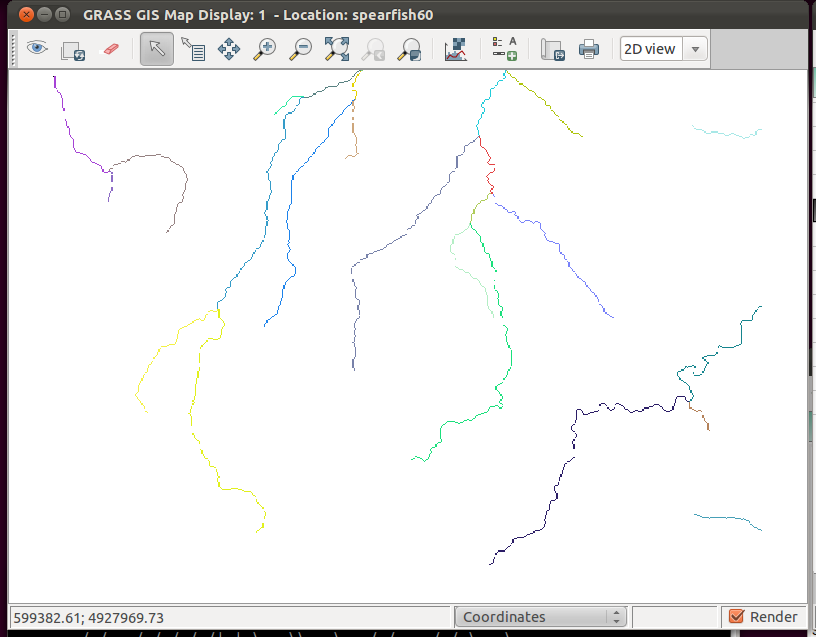Choose the Zoom in magnifier

point(264,49)
